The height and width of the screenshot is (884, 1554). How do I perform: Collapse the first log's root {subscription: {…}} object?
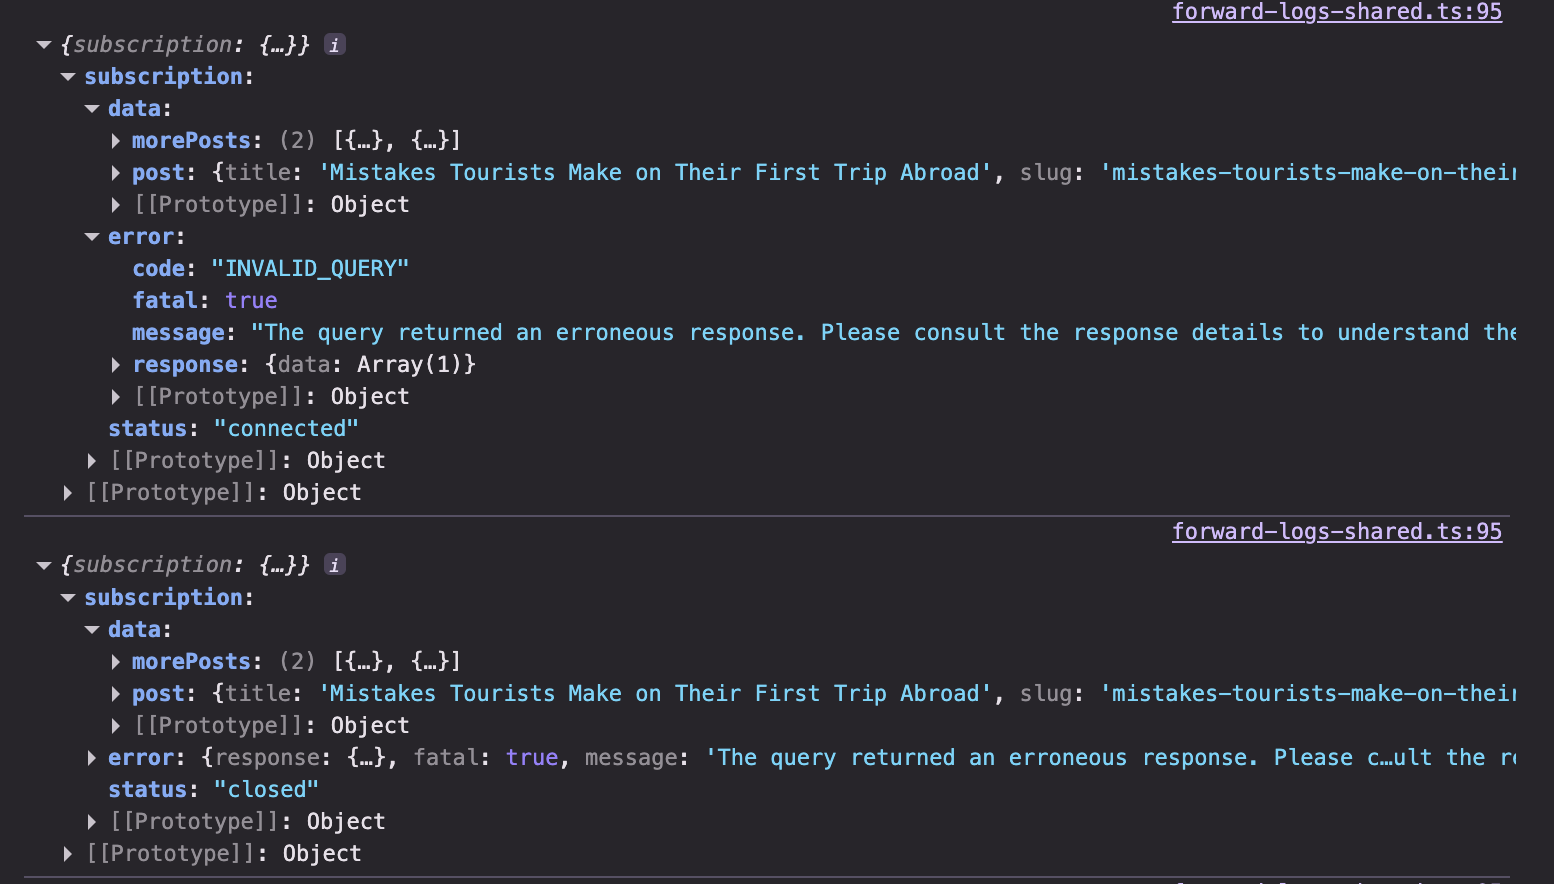coord(44,45)
